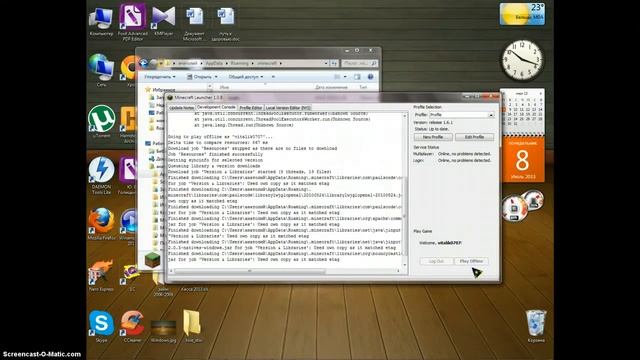Go back in the Explorer window
The image size is (640, 360).
click(x=144, y=63)
